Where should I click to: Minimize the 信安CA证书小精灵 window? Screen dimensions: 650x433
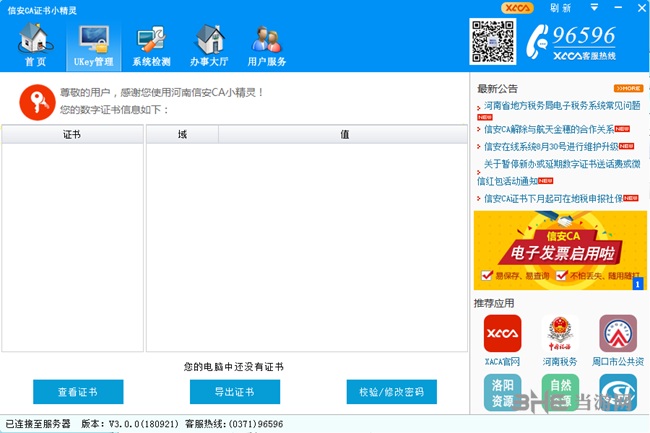tap(618, 8)
